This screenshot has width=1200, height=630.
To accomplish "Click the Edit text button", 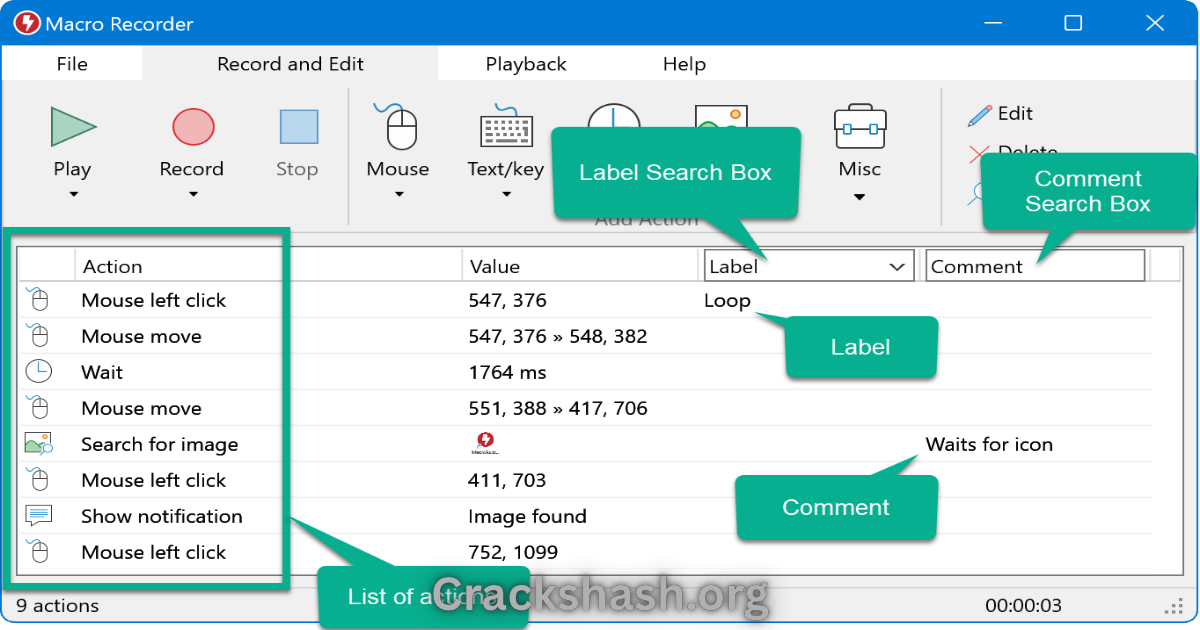I will [x=1015, y=114].
